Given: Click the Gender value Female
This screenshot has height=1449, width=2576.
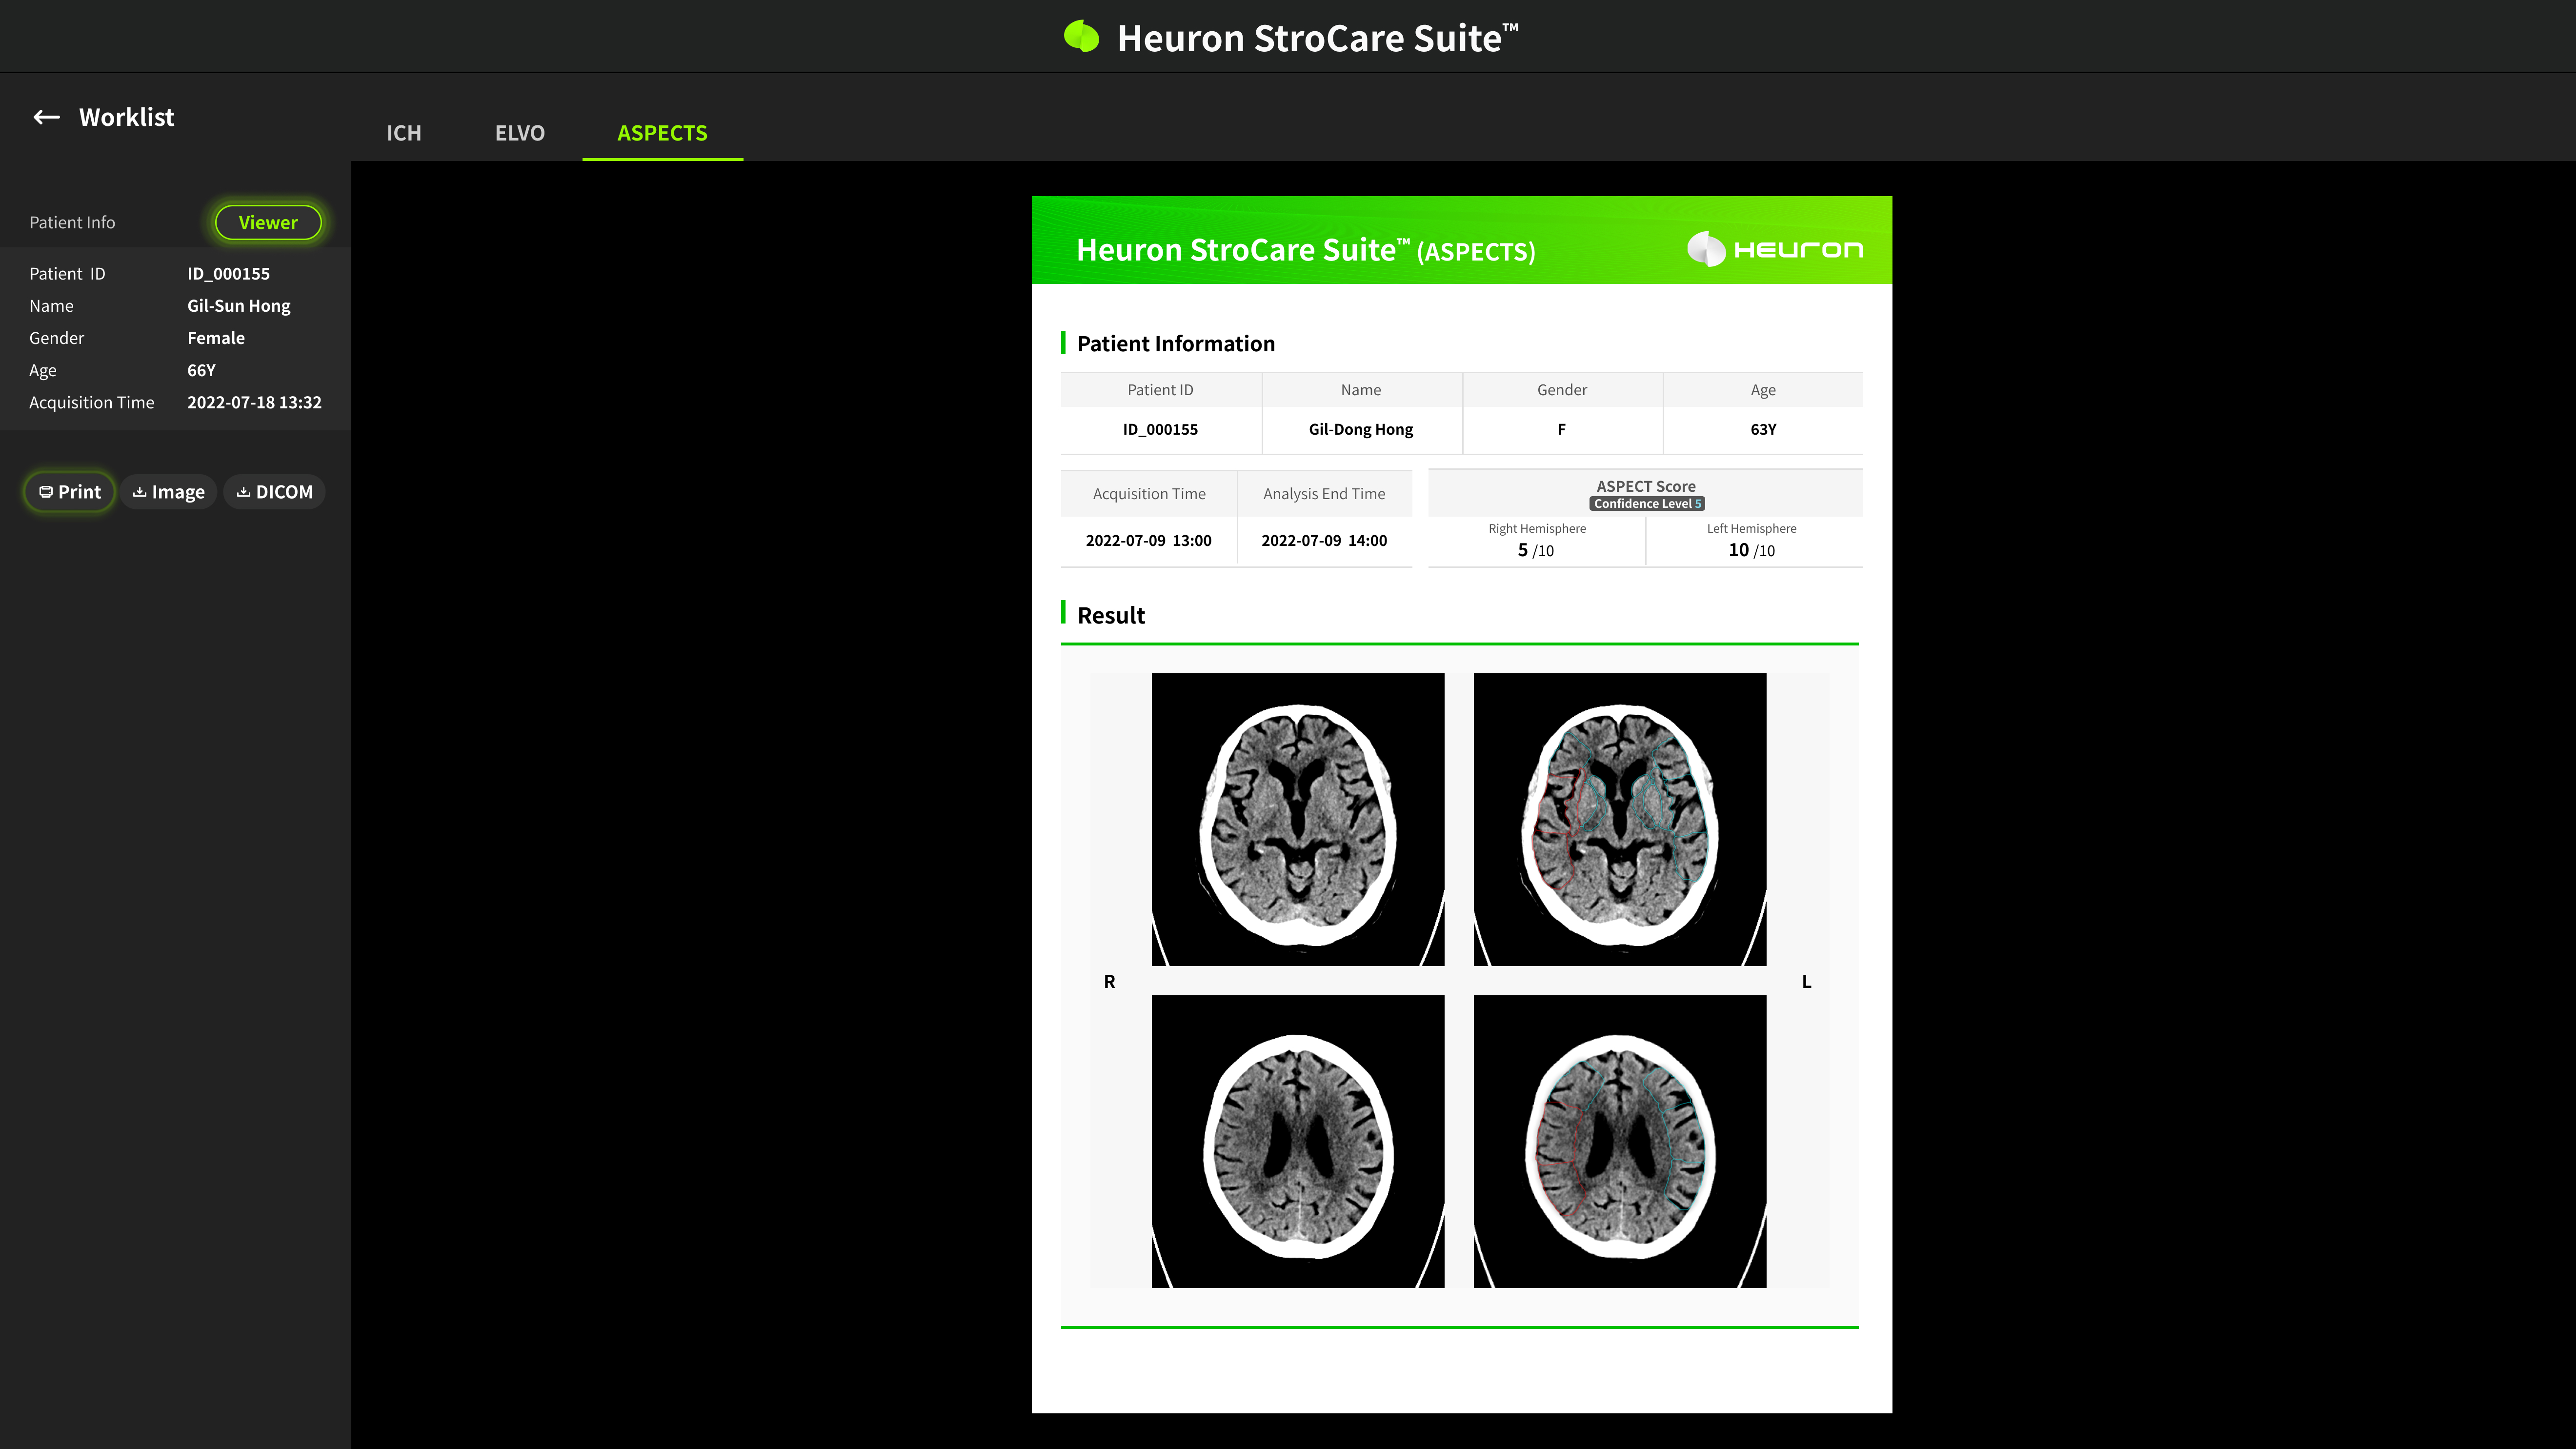Looking at the screenshot, I should (x=216, y=338).
